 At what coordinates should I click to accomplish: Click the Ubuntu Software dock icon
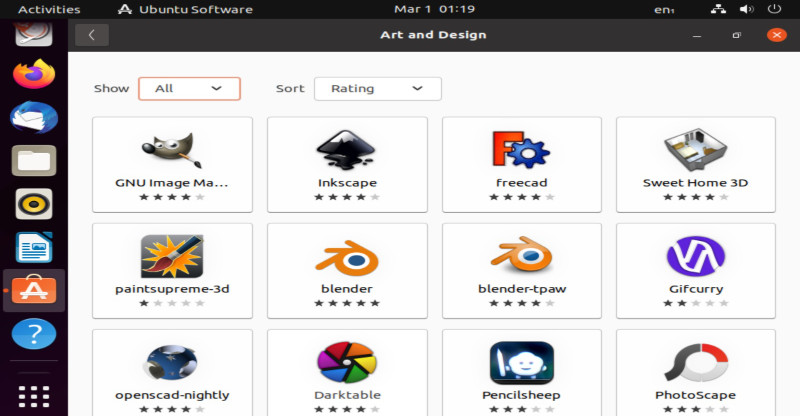point(34,290)
